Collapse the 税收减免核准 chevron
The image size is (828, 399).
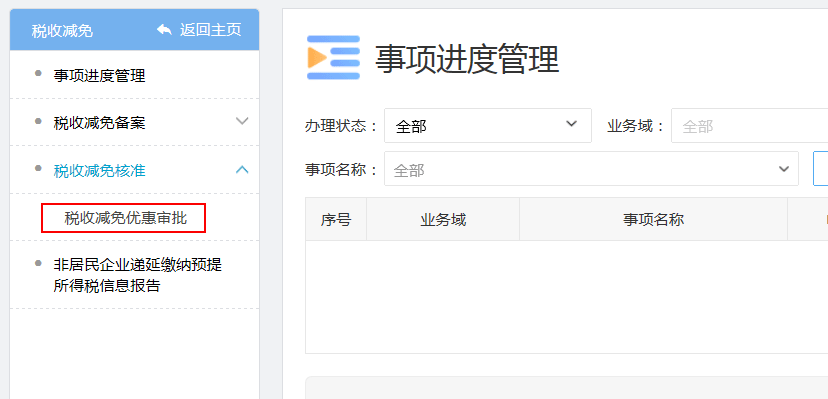[x=242, y=169]
